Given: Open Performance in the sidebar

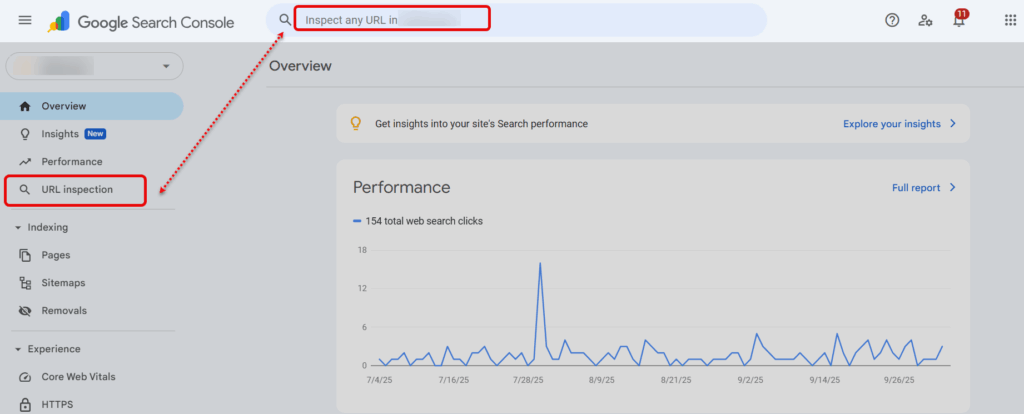Looking at the screenshot, I should pyautogui.click(x=71, y=161).
